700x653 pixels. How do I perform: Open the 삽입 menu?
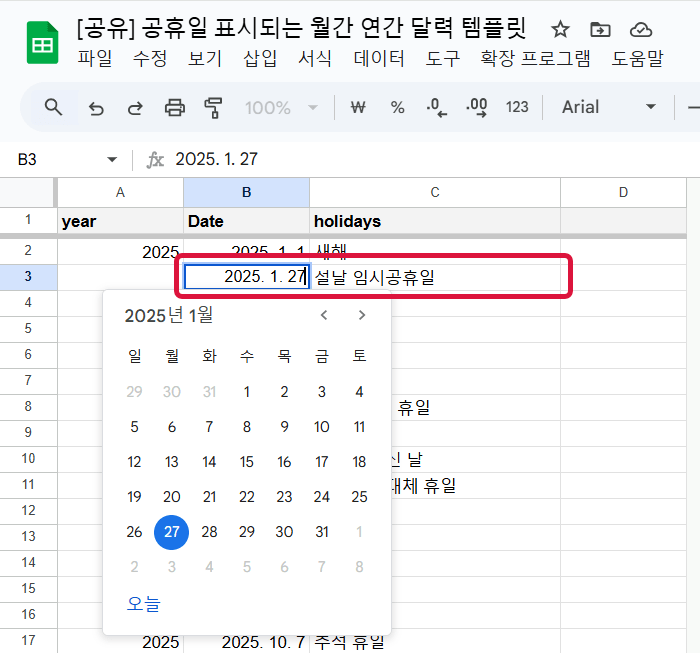pyautogui.click(x=260, y=59)
